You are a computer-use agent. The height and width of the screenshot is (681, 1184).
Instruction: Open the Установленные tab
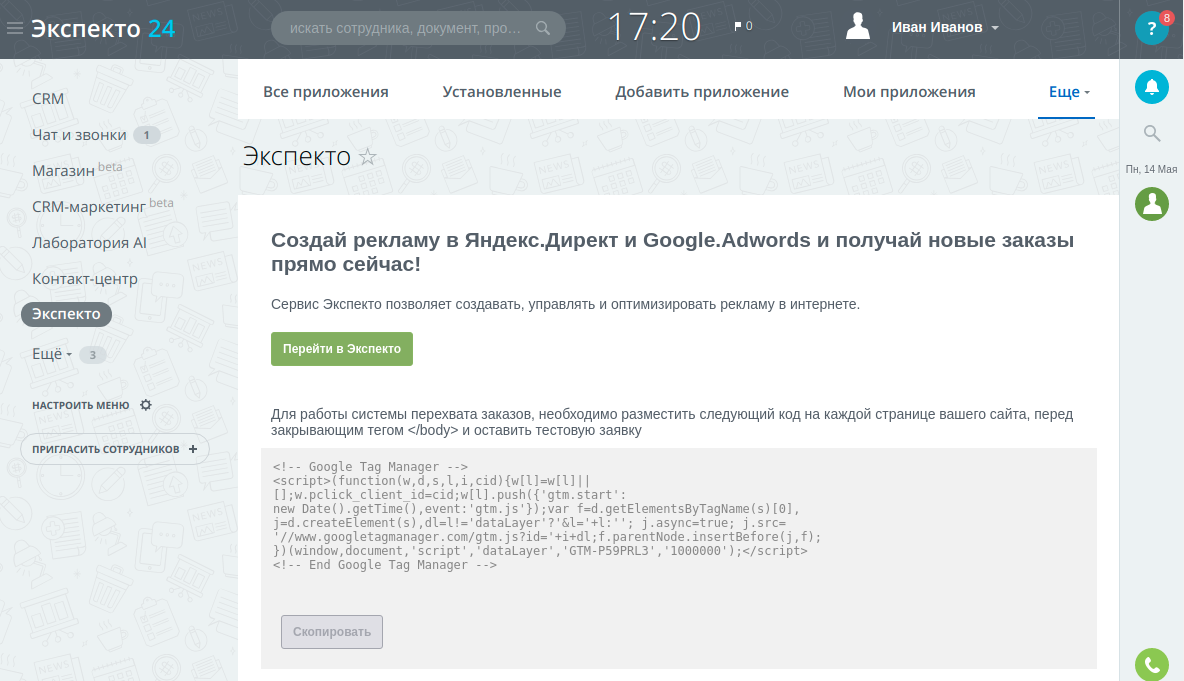coord(501,92)
